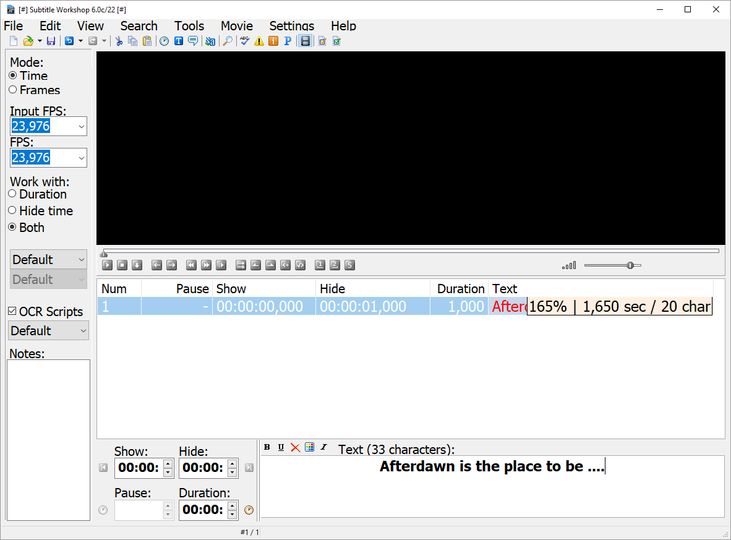Screen dimensions: 731x540
Task: Open the Edit menu
Action: (50, 26)
